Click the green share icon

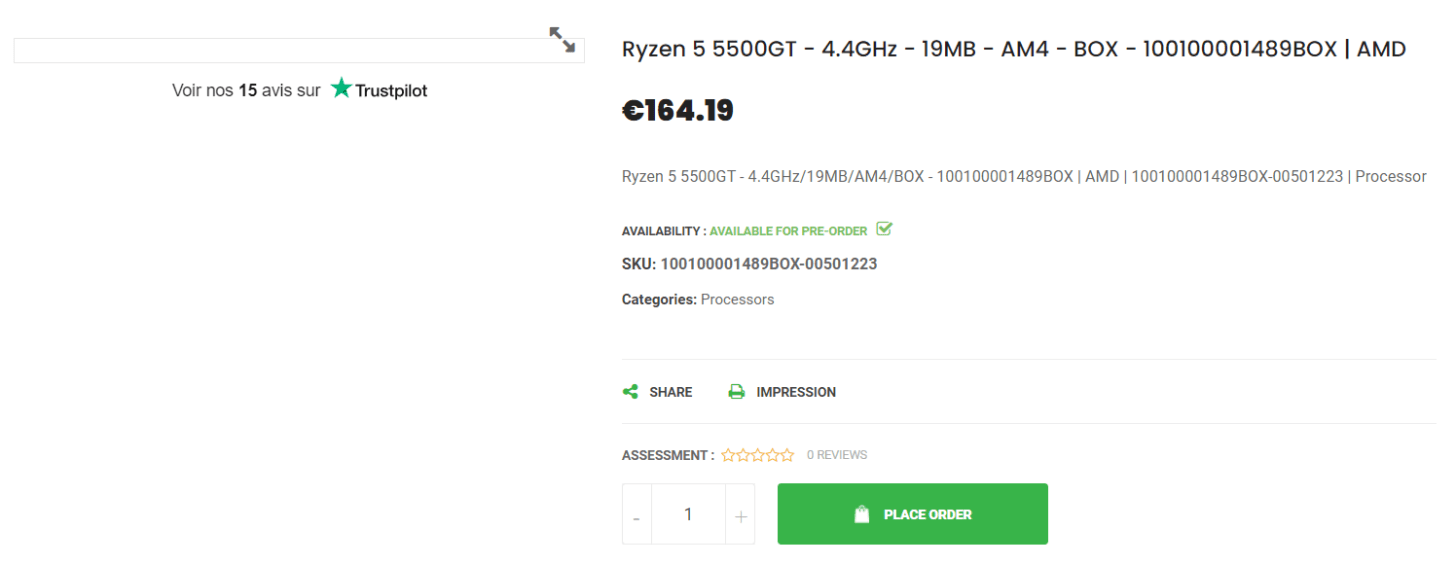630,392
